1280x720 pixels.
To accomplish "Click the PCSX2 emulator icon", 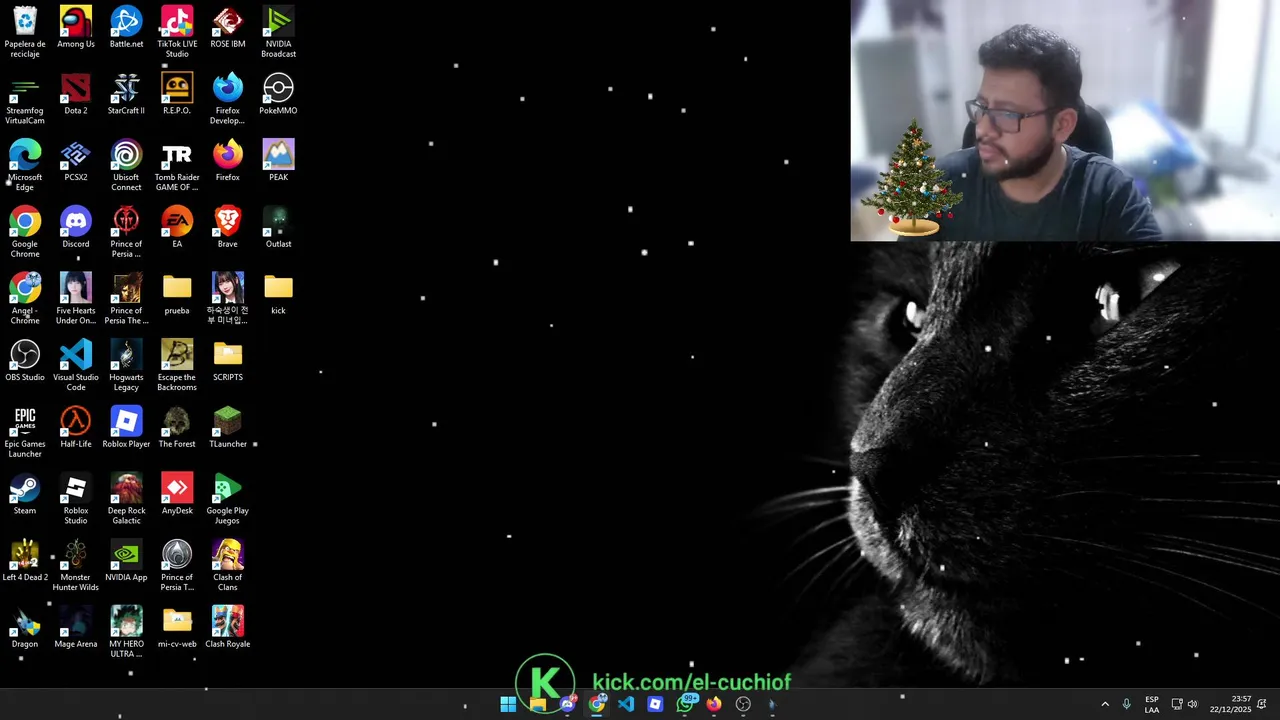I will point(76,161).
